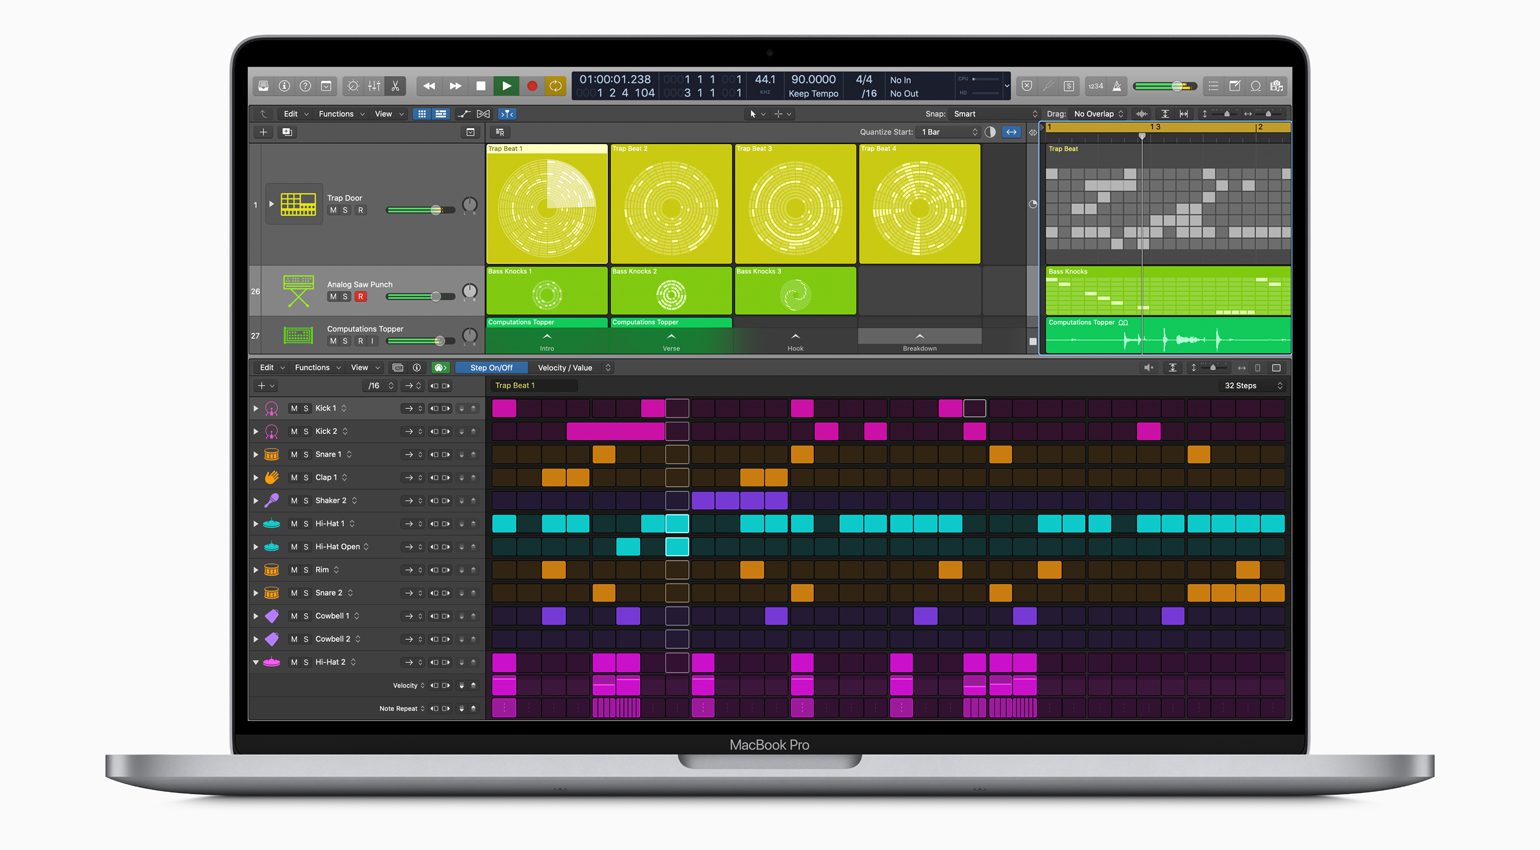The height and width of the screenshot is (850, 1540).
Task: Select the Trap Beat 1 loop cell
Action: [547, 204]
